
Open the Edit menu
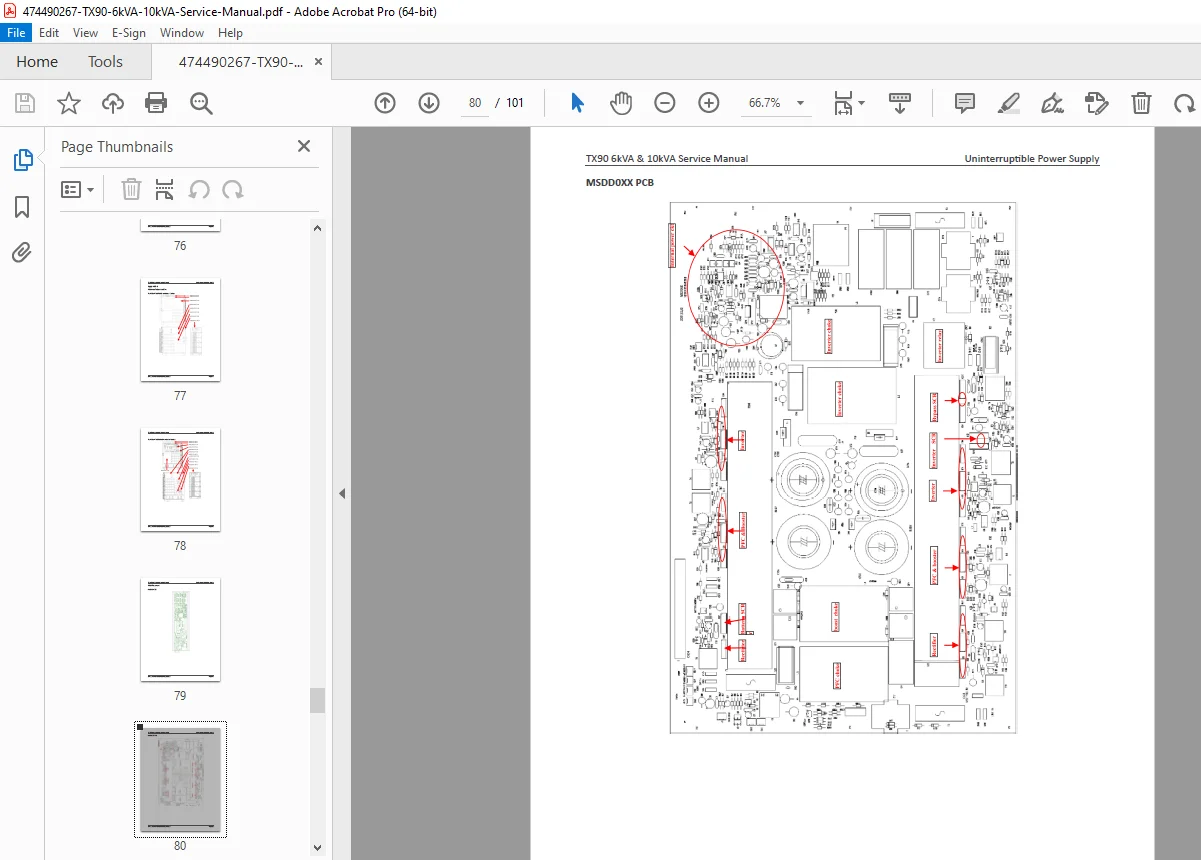coord(49,32)
